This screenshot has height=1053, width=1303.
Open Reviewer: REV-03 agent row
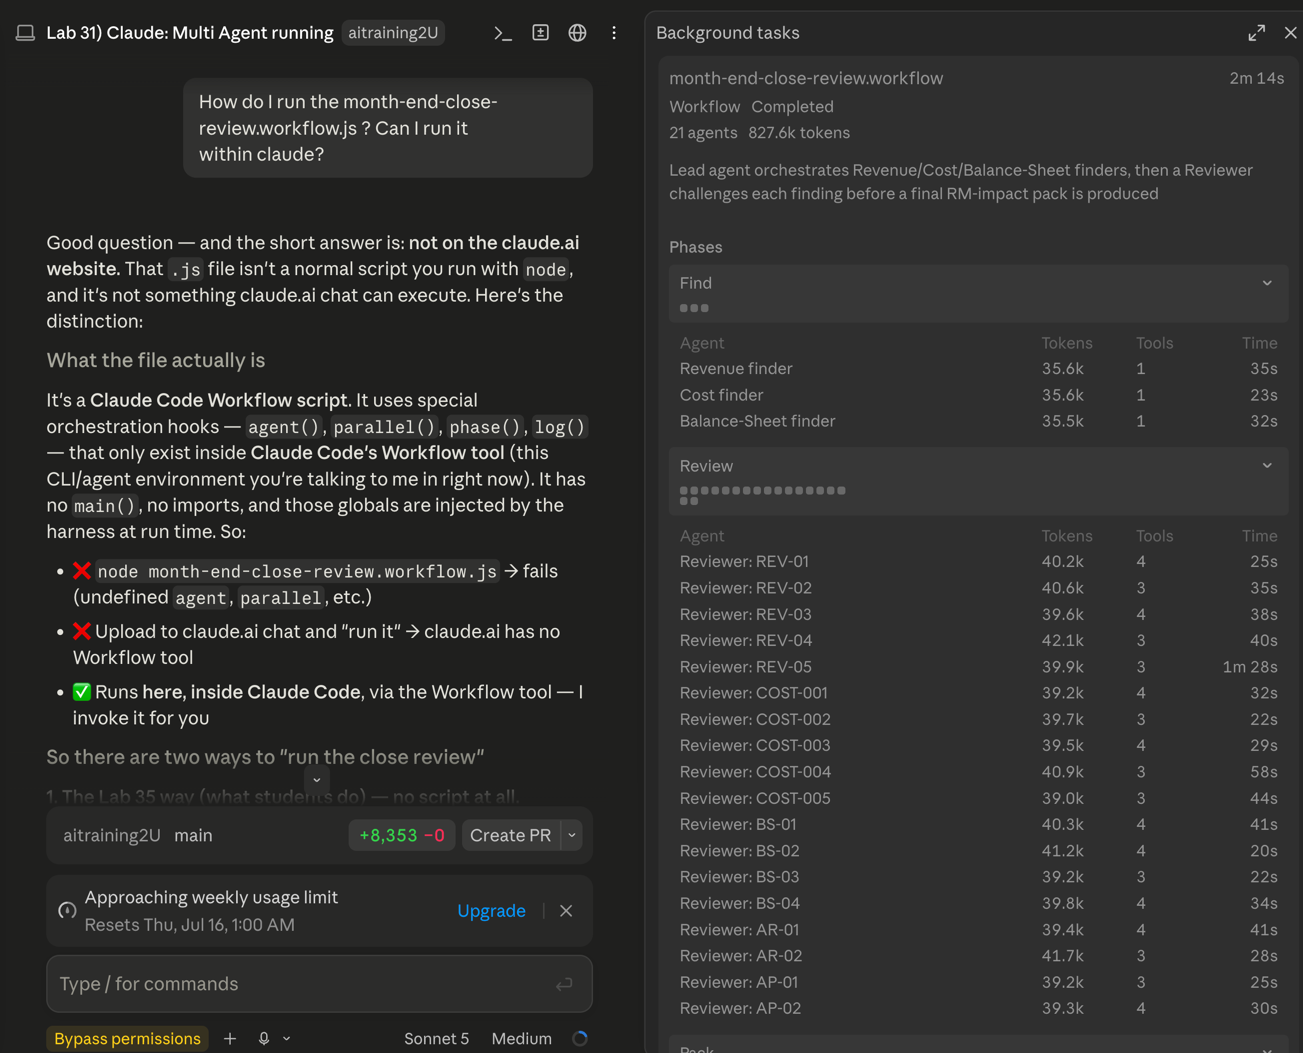click(978, 614)
